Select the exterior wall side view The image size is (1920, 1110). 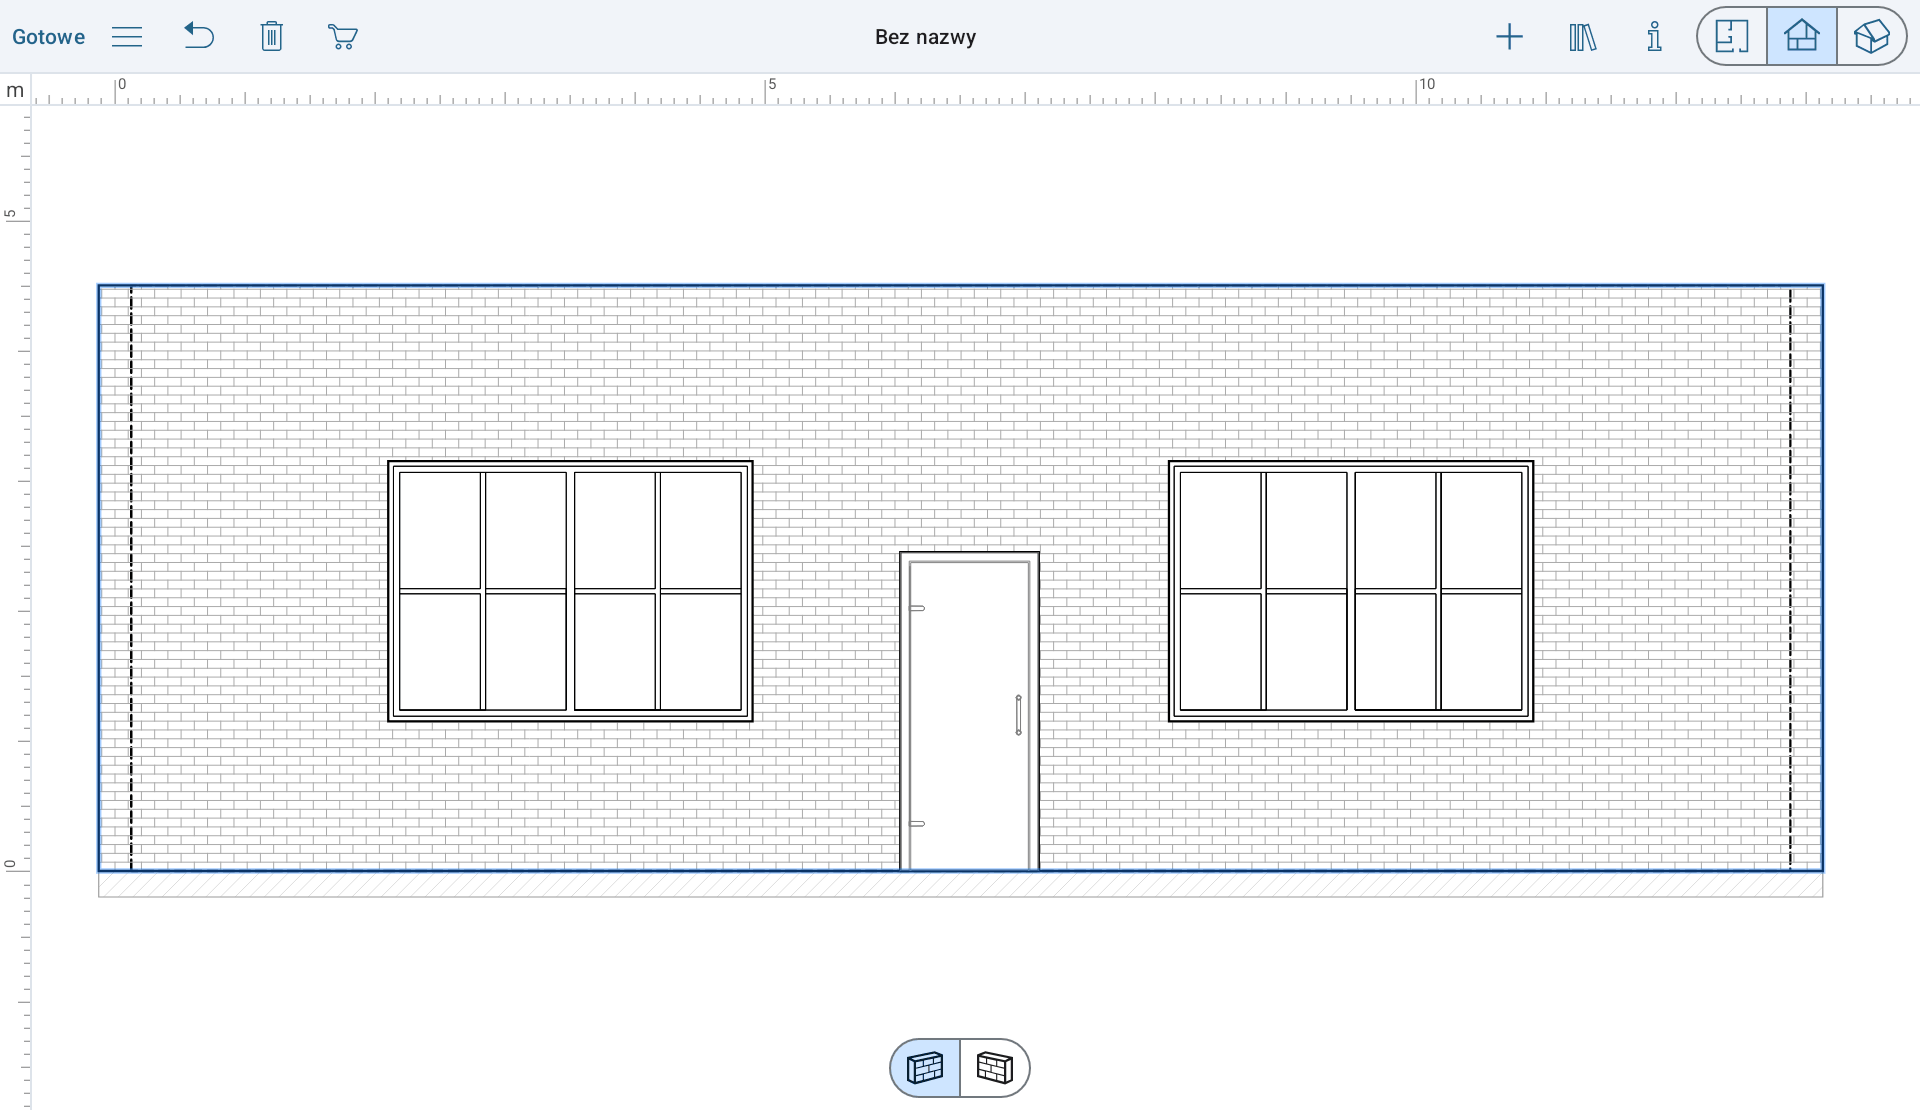point(925,1068)
